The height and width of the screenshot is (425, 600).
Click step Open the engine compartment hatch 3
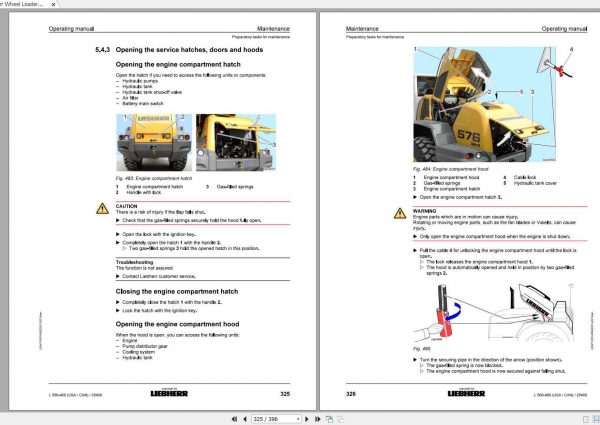coord(461,197)
